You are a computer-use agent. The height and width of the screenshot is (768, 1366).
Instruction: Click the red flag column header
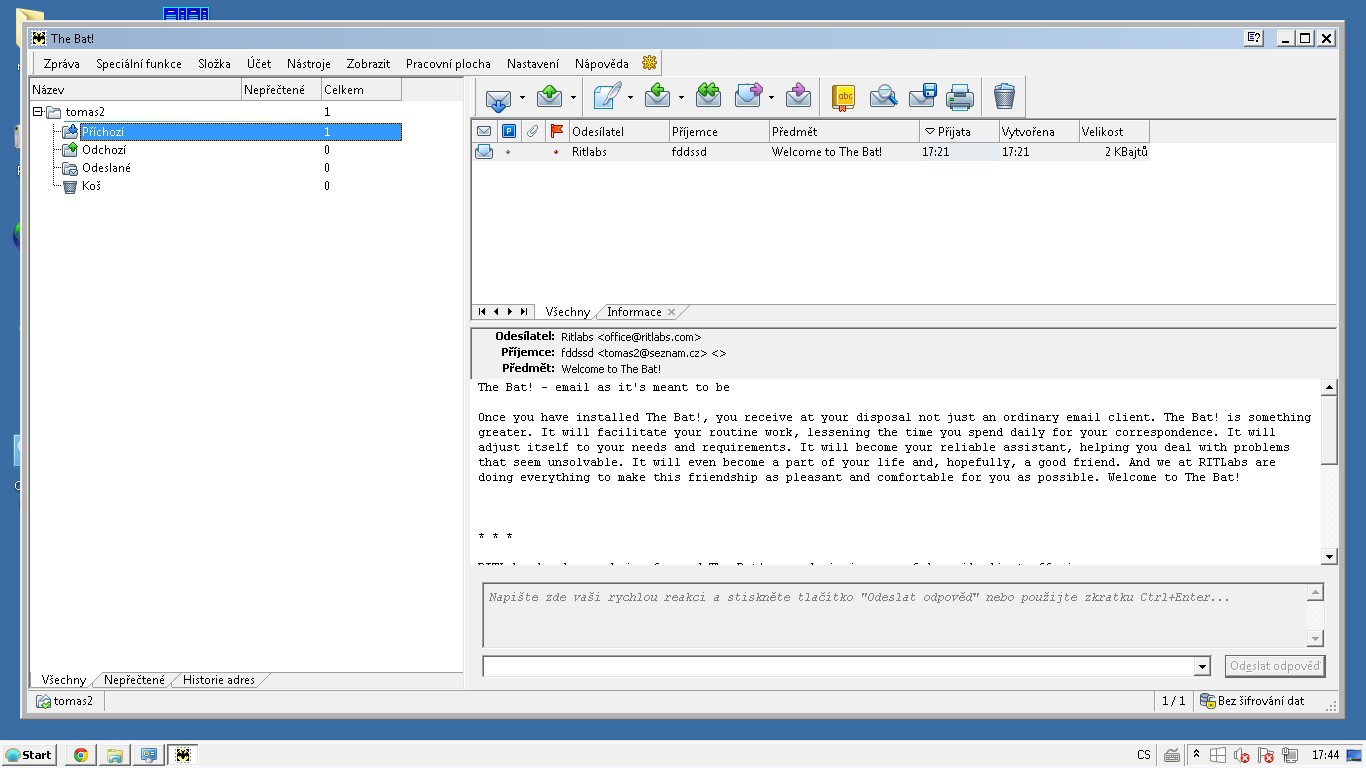coord(557,131)
